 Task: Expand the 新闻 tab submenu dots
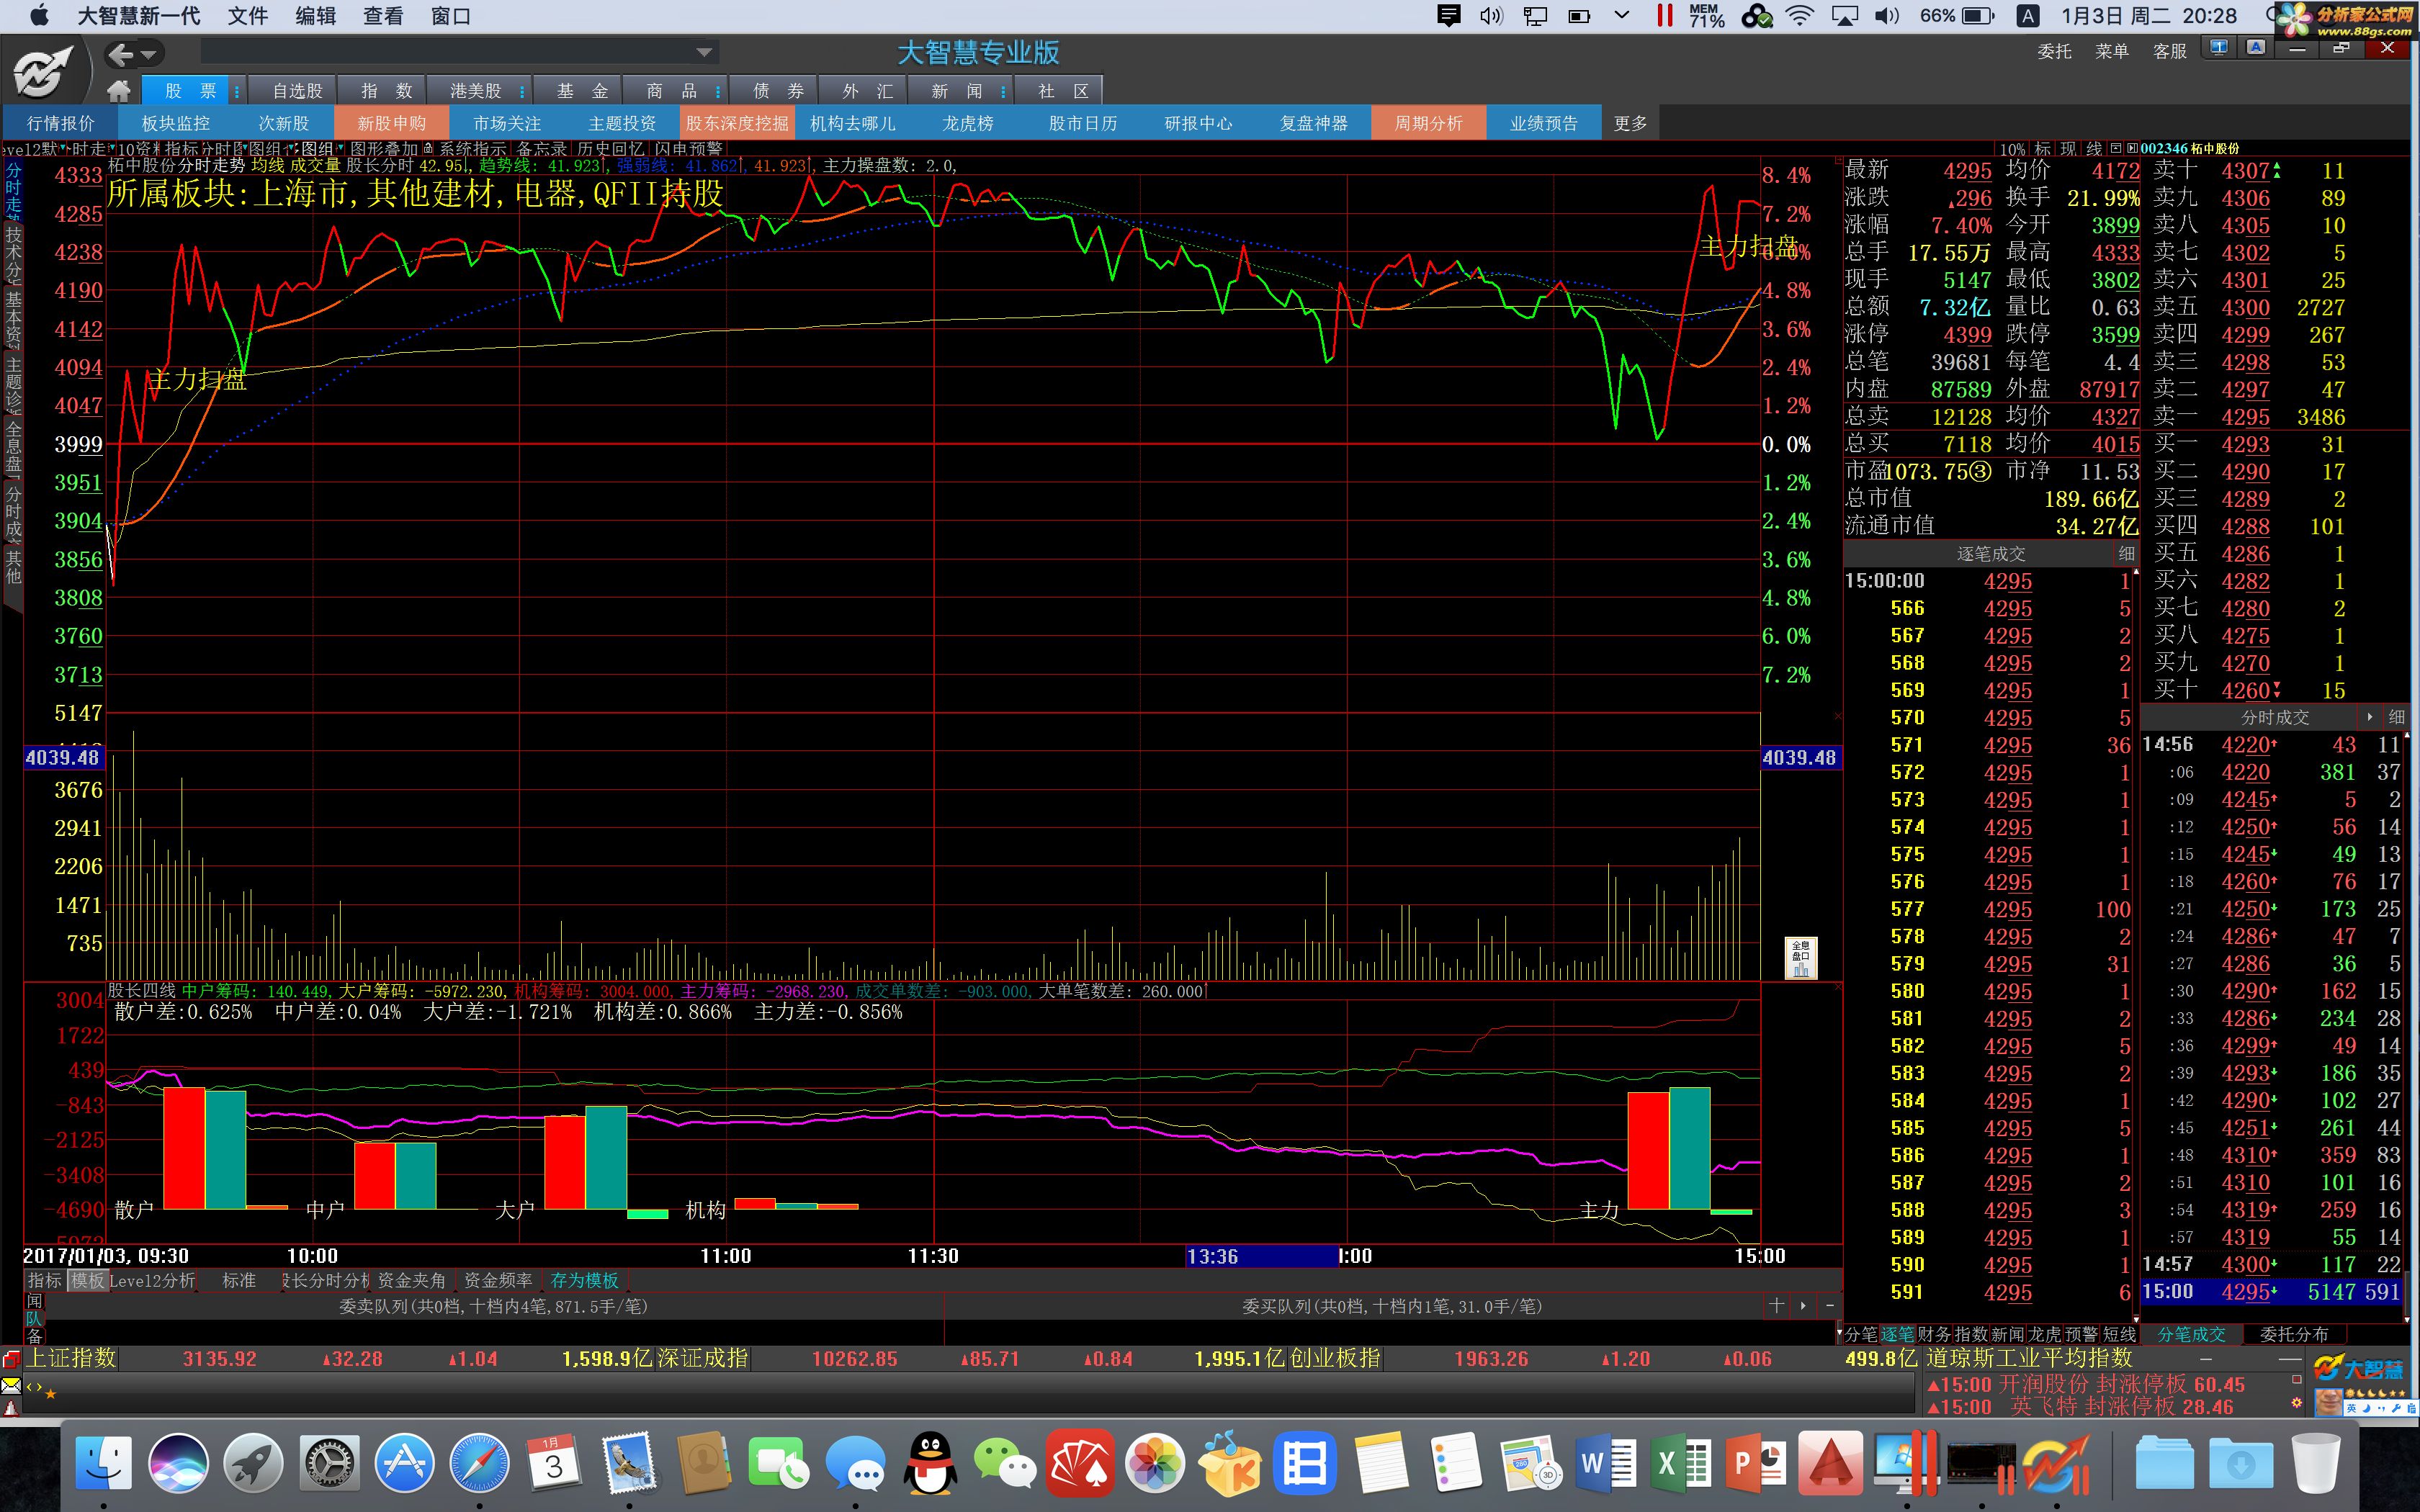pyautogui.click(x=1003, y=91)
